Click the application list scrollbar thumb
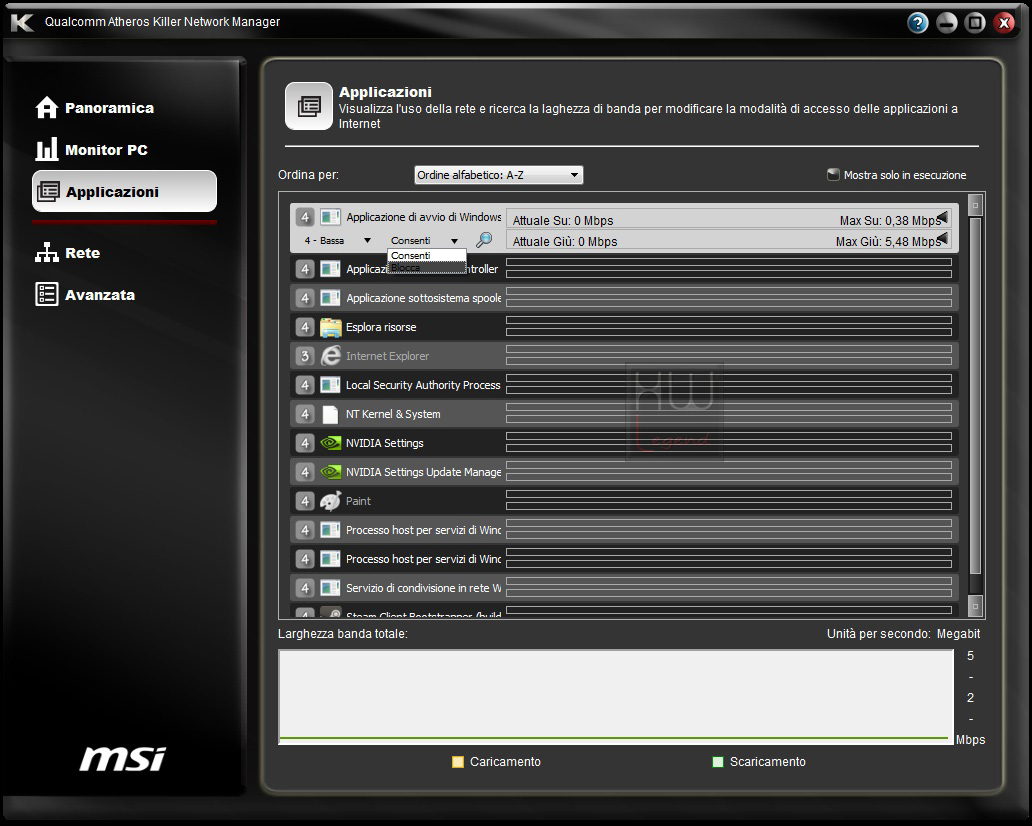The width and height of the screenshot is (1032, 826). pos(975,395)
